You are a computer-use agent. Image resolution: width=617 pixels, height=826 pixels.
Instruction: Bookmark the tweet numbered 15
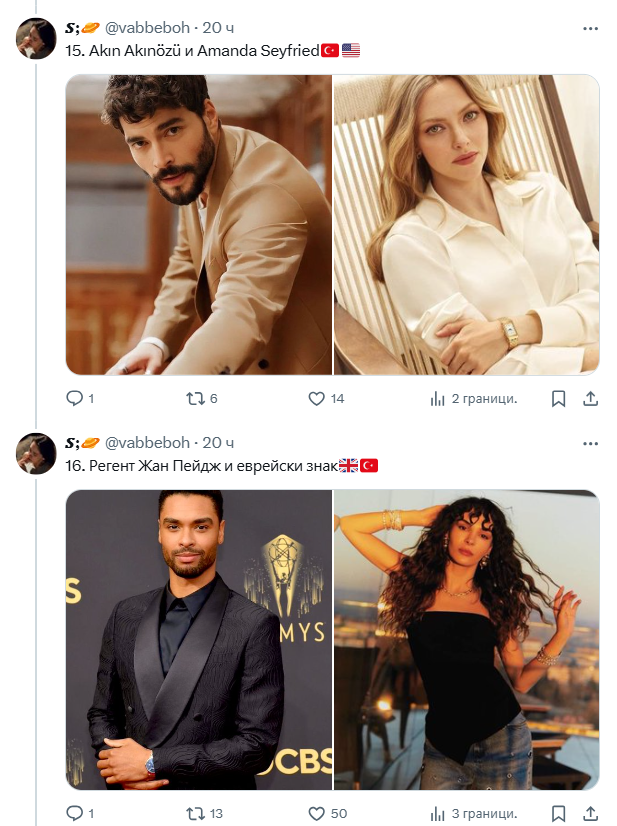pyautogui.click(x=559, y=398)
